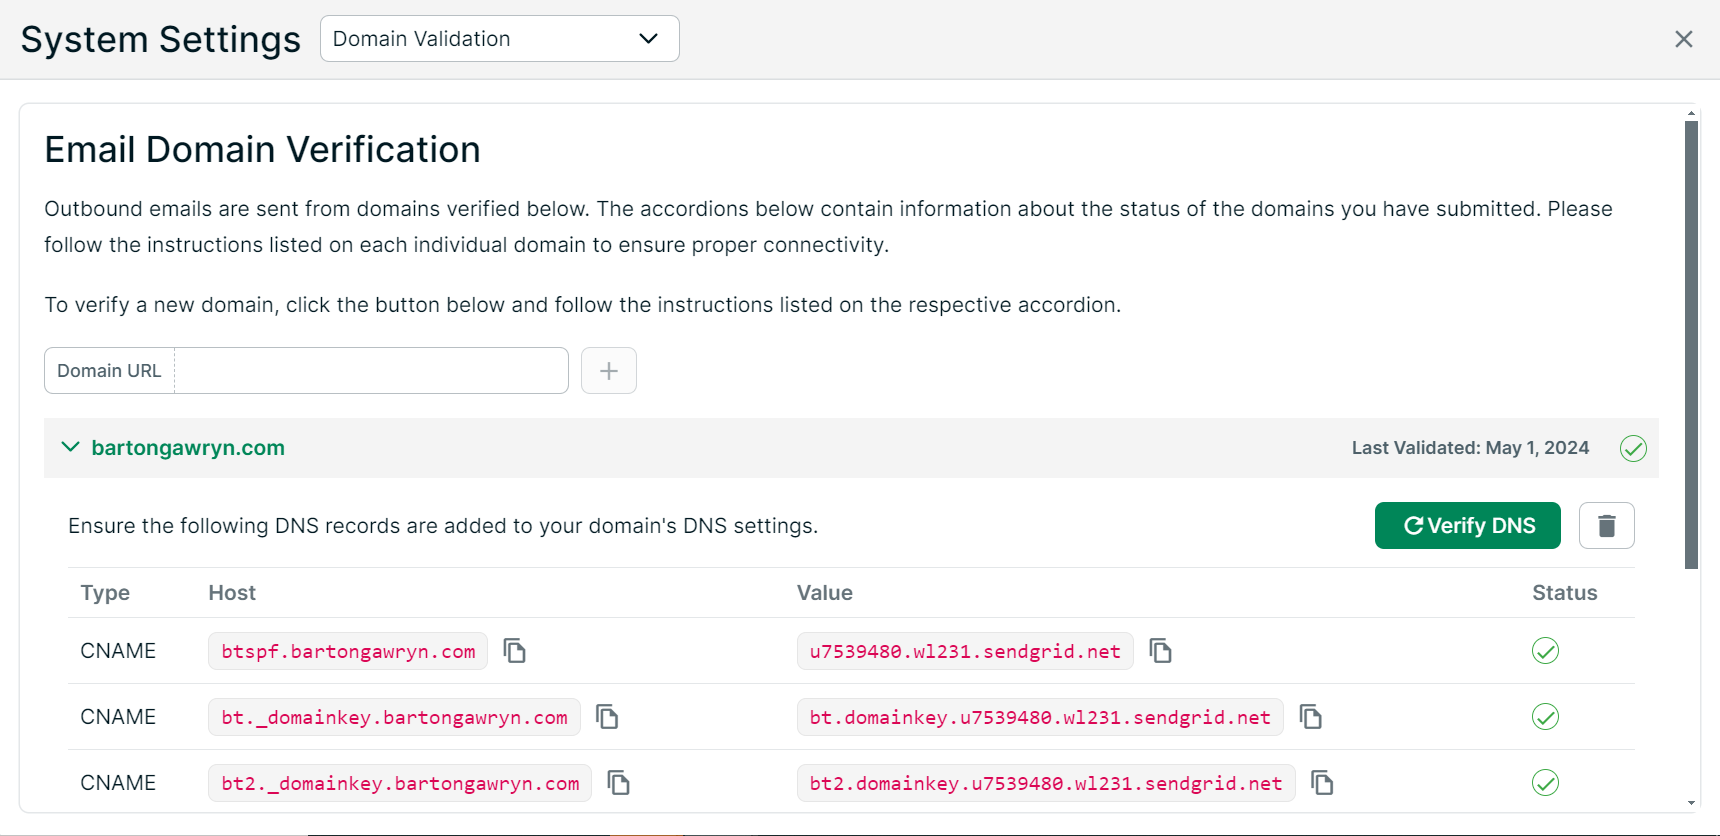Image resolution: width=1720 pixels, height=836 pixels.
Task: Click the vertical scrollbar thumb
Action: click(1691, 345)
